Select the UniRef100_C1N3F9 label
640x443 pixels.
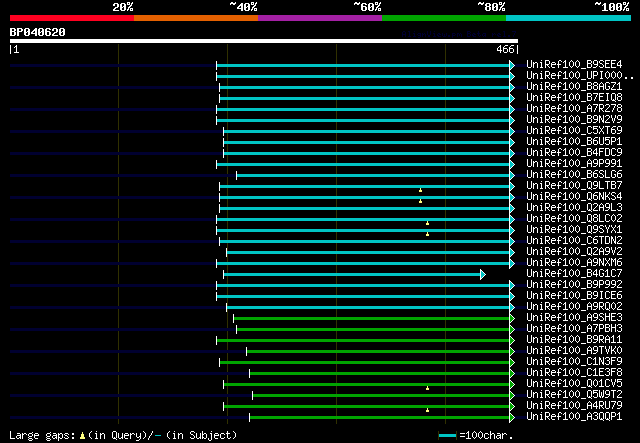(x=574, y=362)
